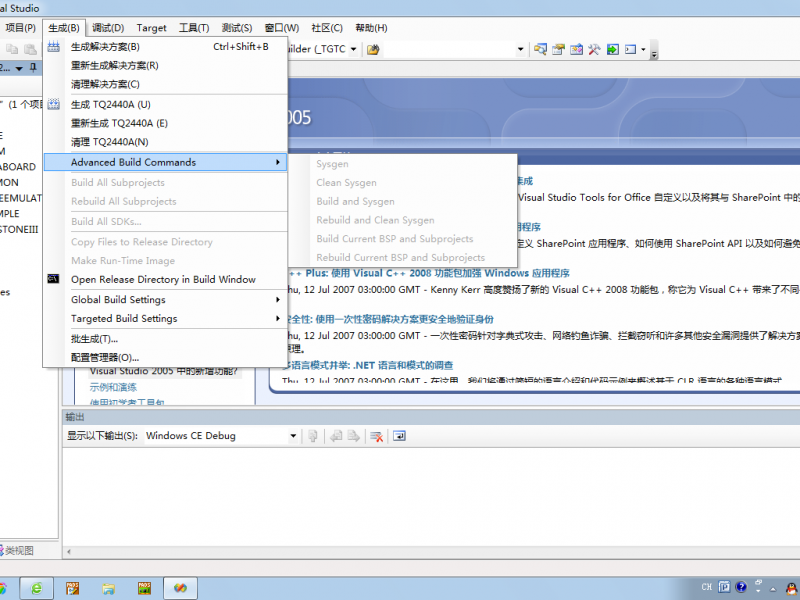The width and height of the screenshot is (800, 600).
Task: Click the Toolbox wrench icon in toolbar
Action: 594,48
